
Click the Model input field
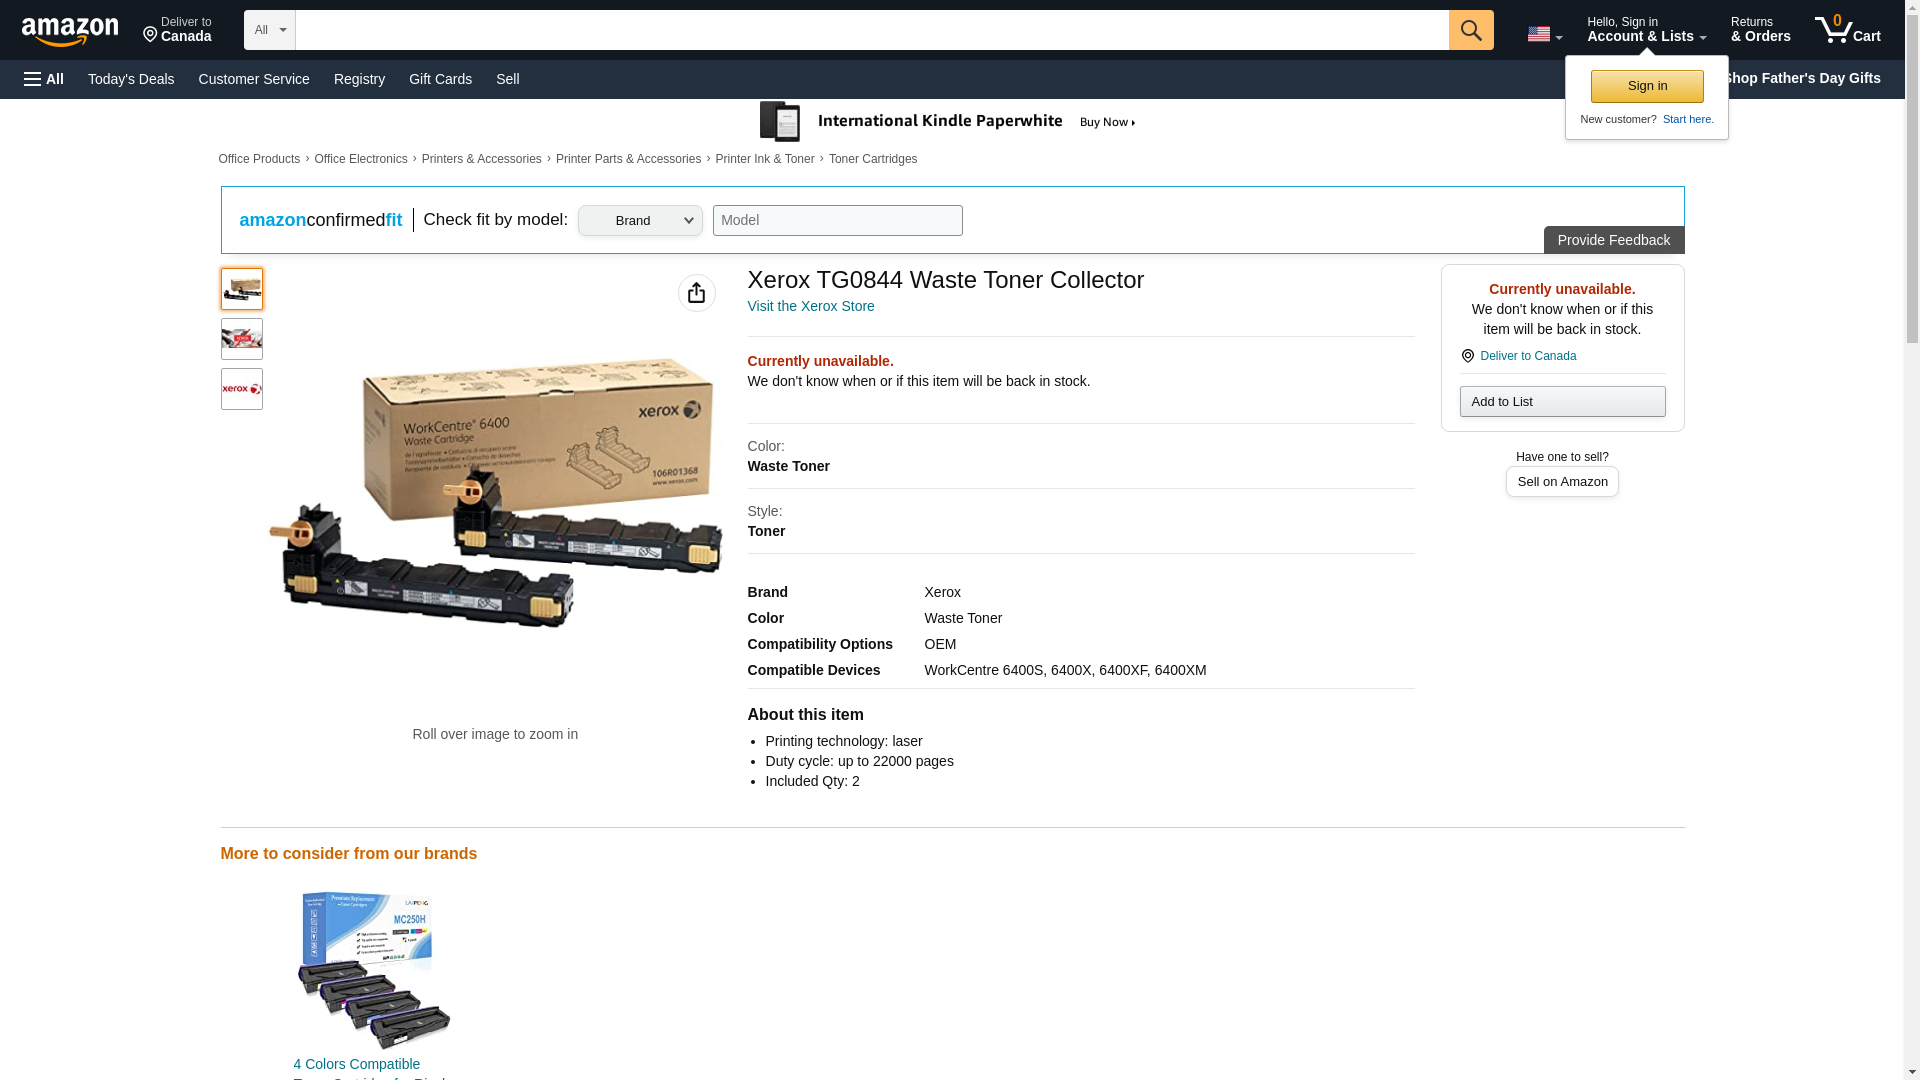[837, 221]
